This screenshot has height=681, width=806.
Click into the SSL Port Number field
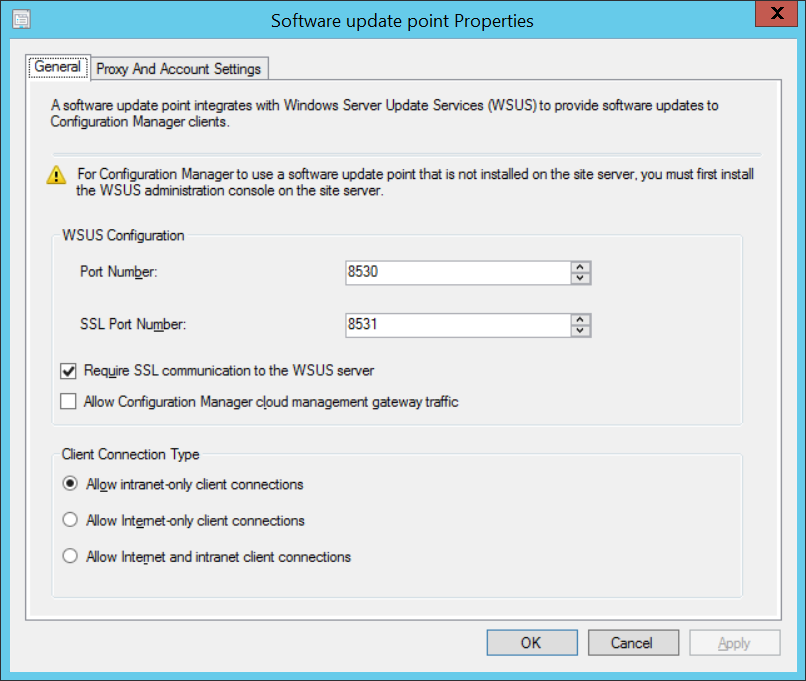click(457, 325)
